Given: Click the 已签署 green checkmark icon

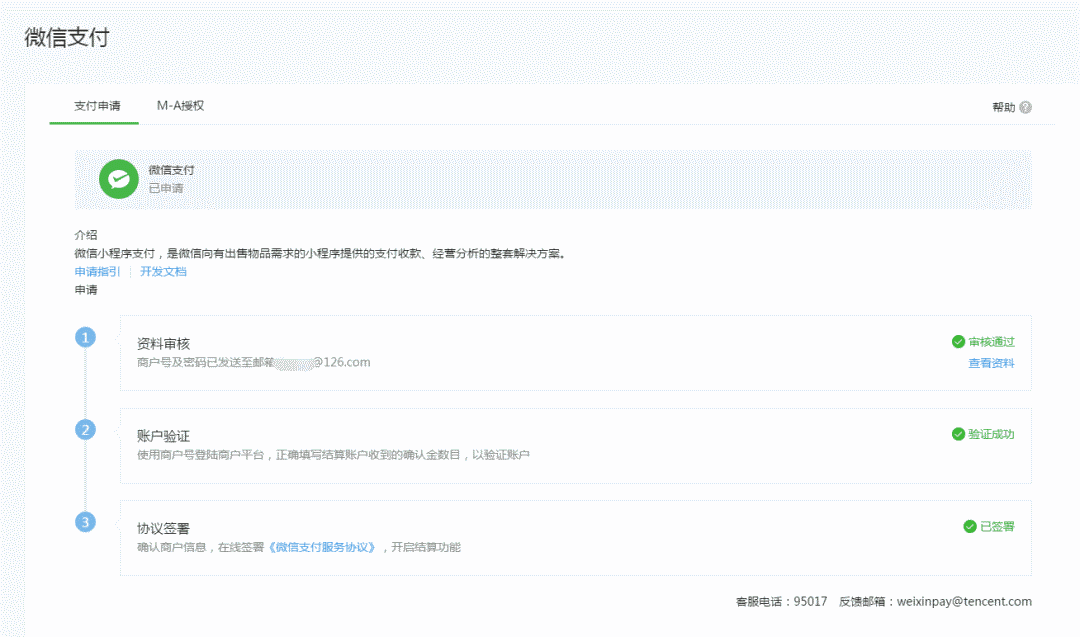Looking at the screenshot, I should tap(970, 526).
